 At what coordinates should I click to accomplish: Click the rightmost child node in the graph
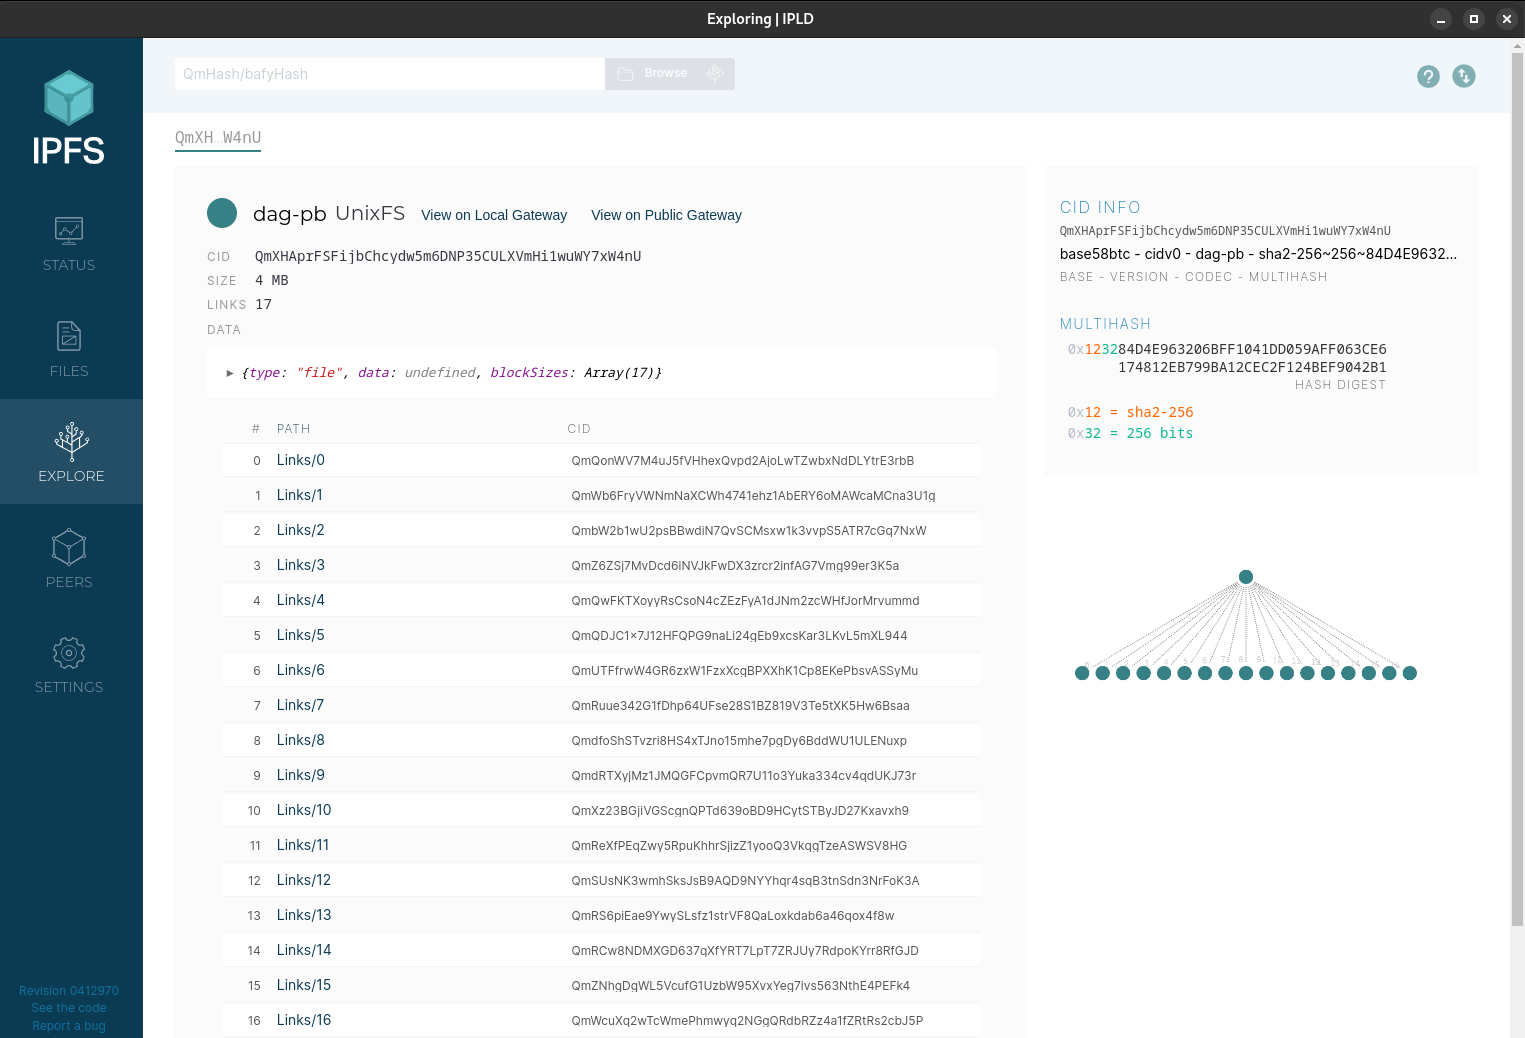point(1410,673)
